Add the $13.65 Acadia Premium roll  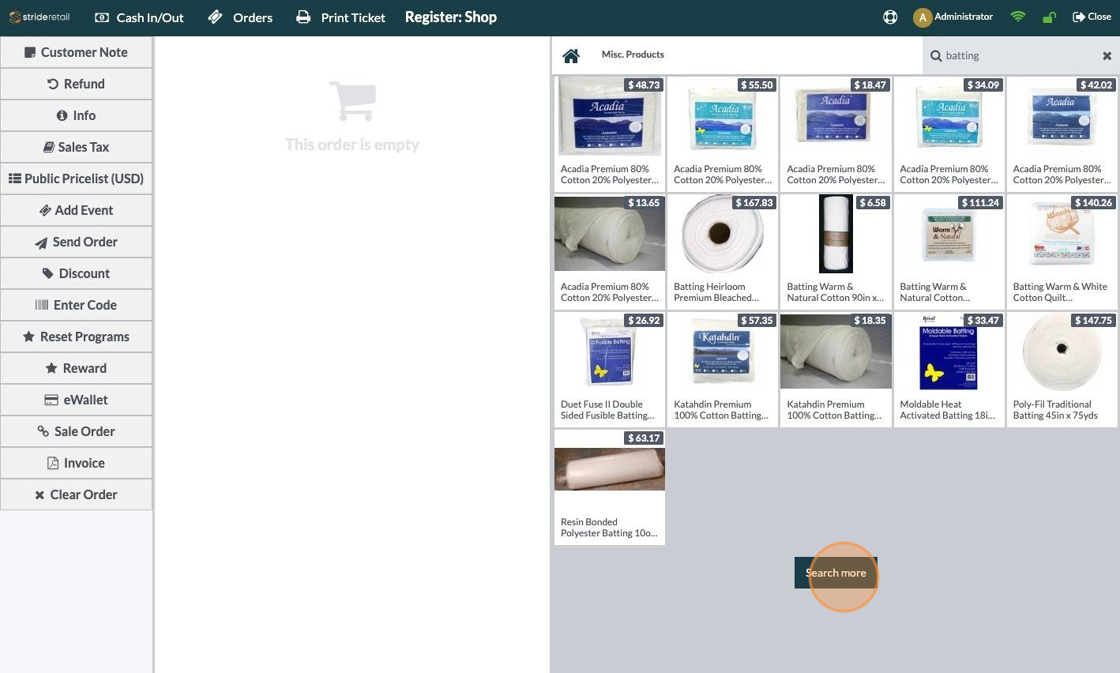click(x=609, y=251)
